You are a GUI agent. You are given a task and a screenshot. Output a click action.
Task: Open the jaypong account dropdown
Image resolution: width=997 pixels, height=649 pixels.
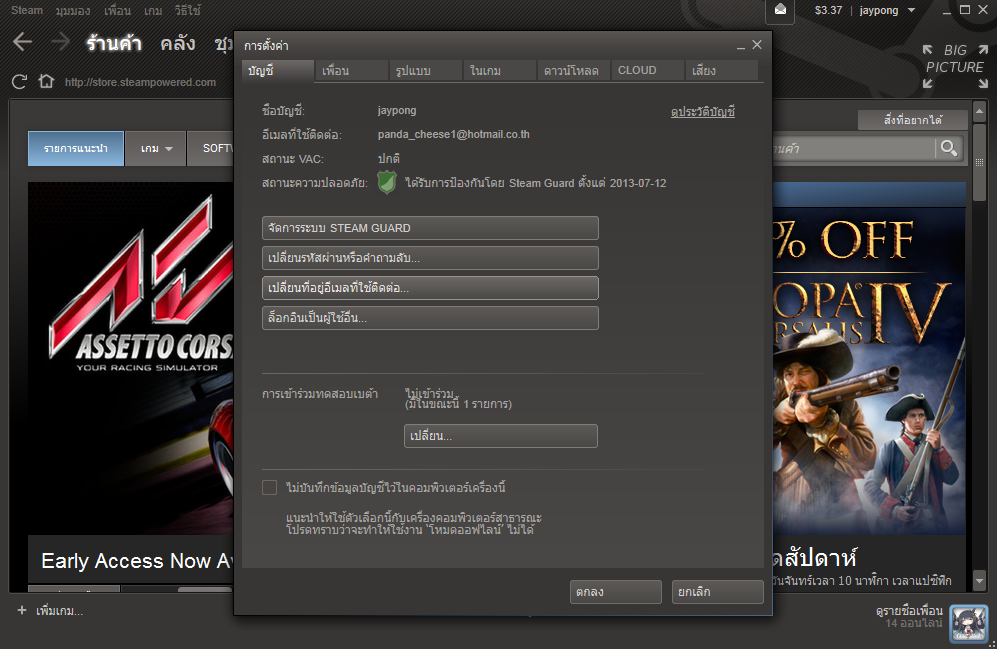(888, 10)
